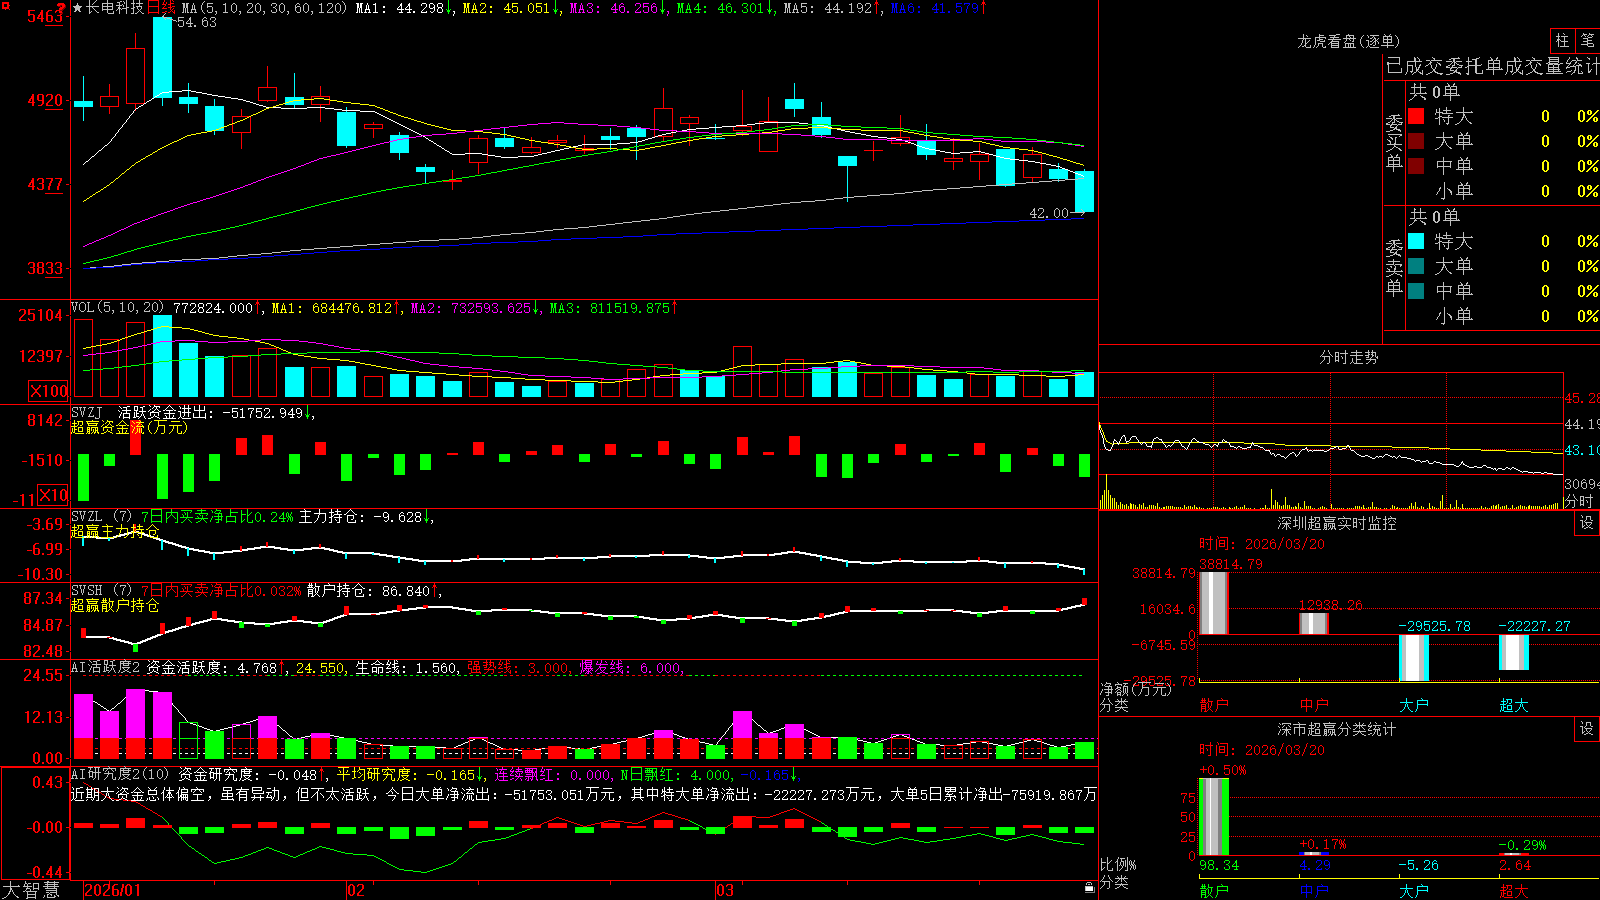Click the AI研究度2(10) indicator name
The image size is (1600, 900).
120,774
